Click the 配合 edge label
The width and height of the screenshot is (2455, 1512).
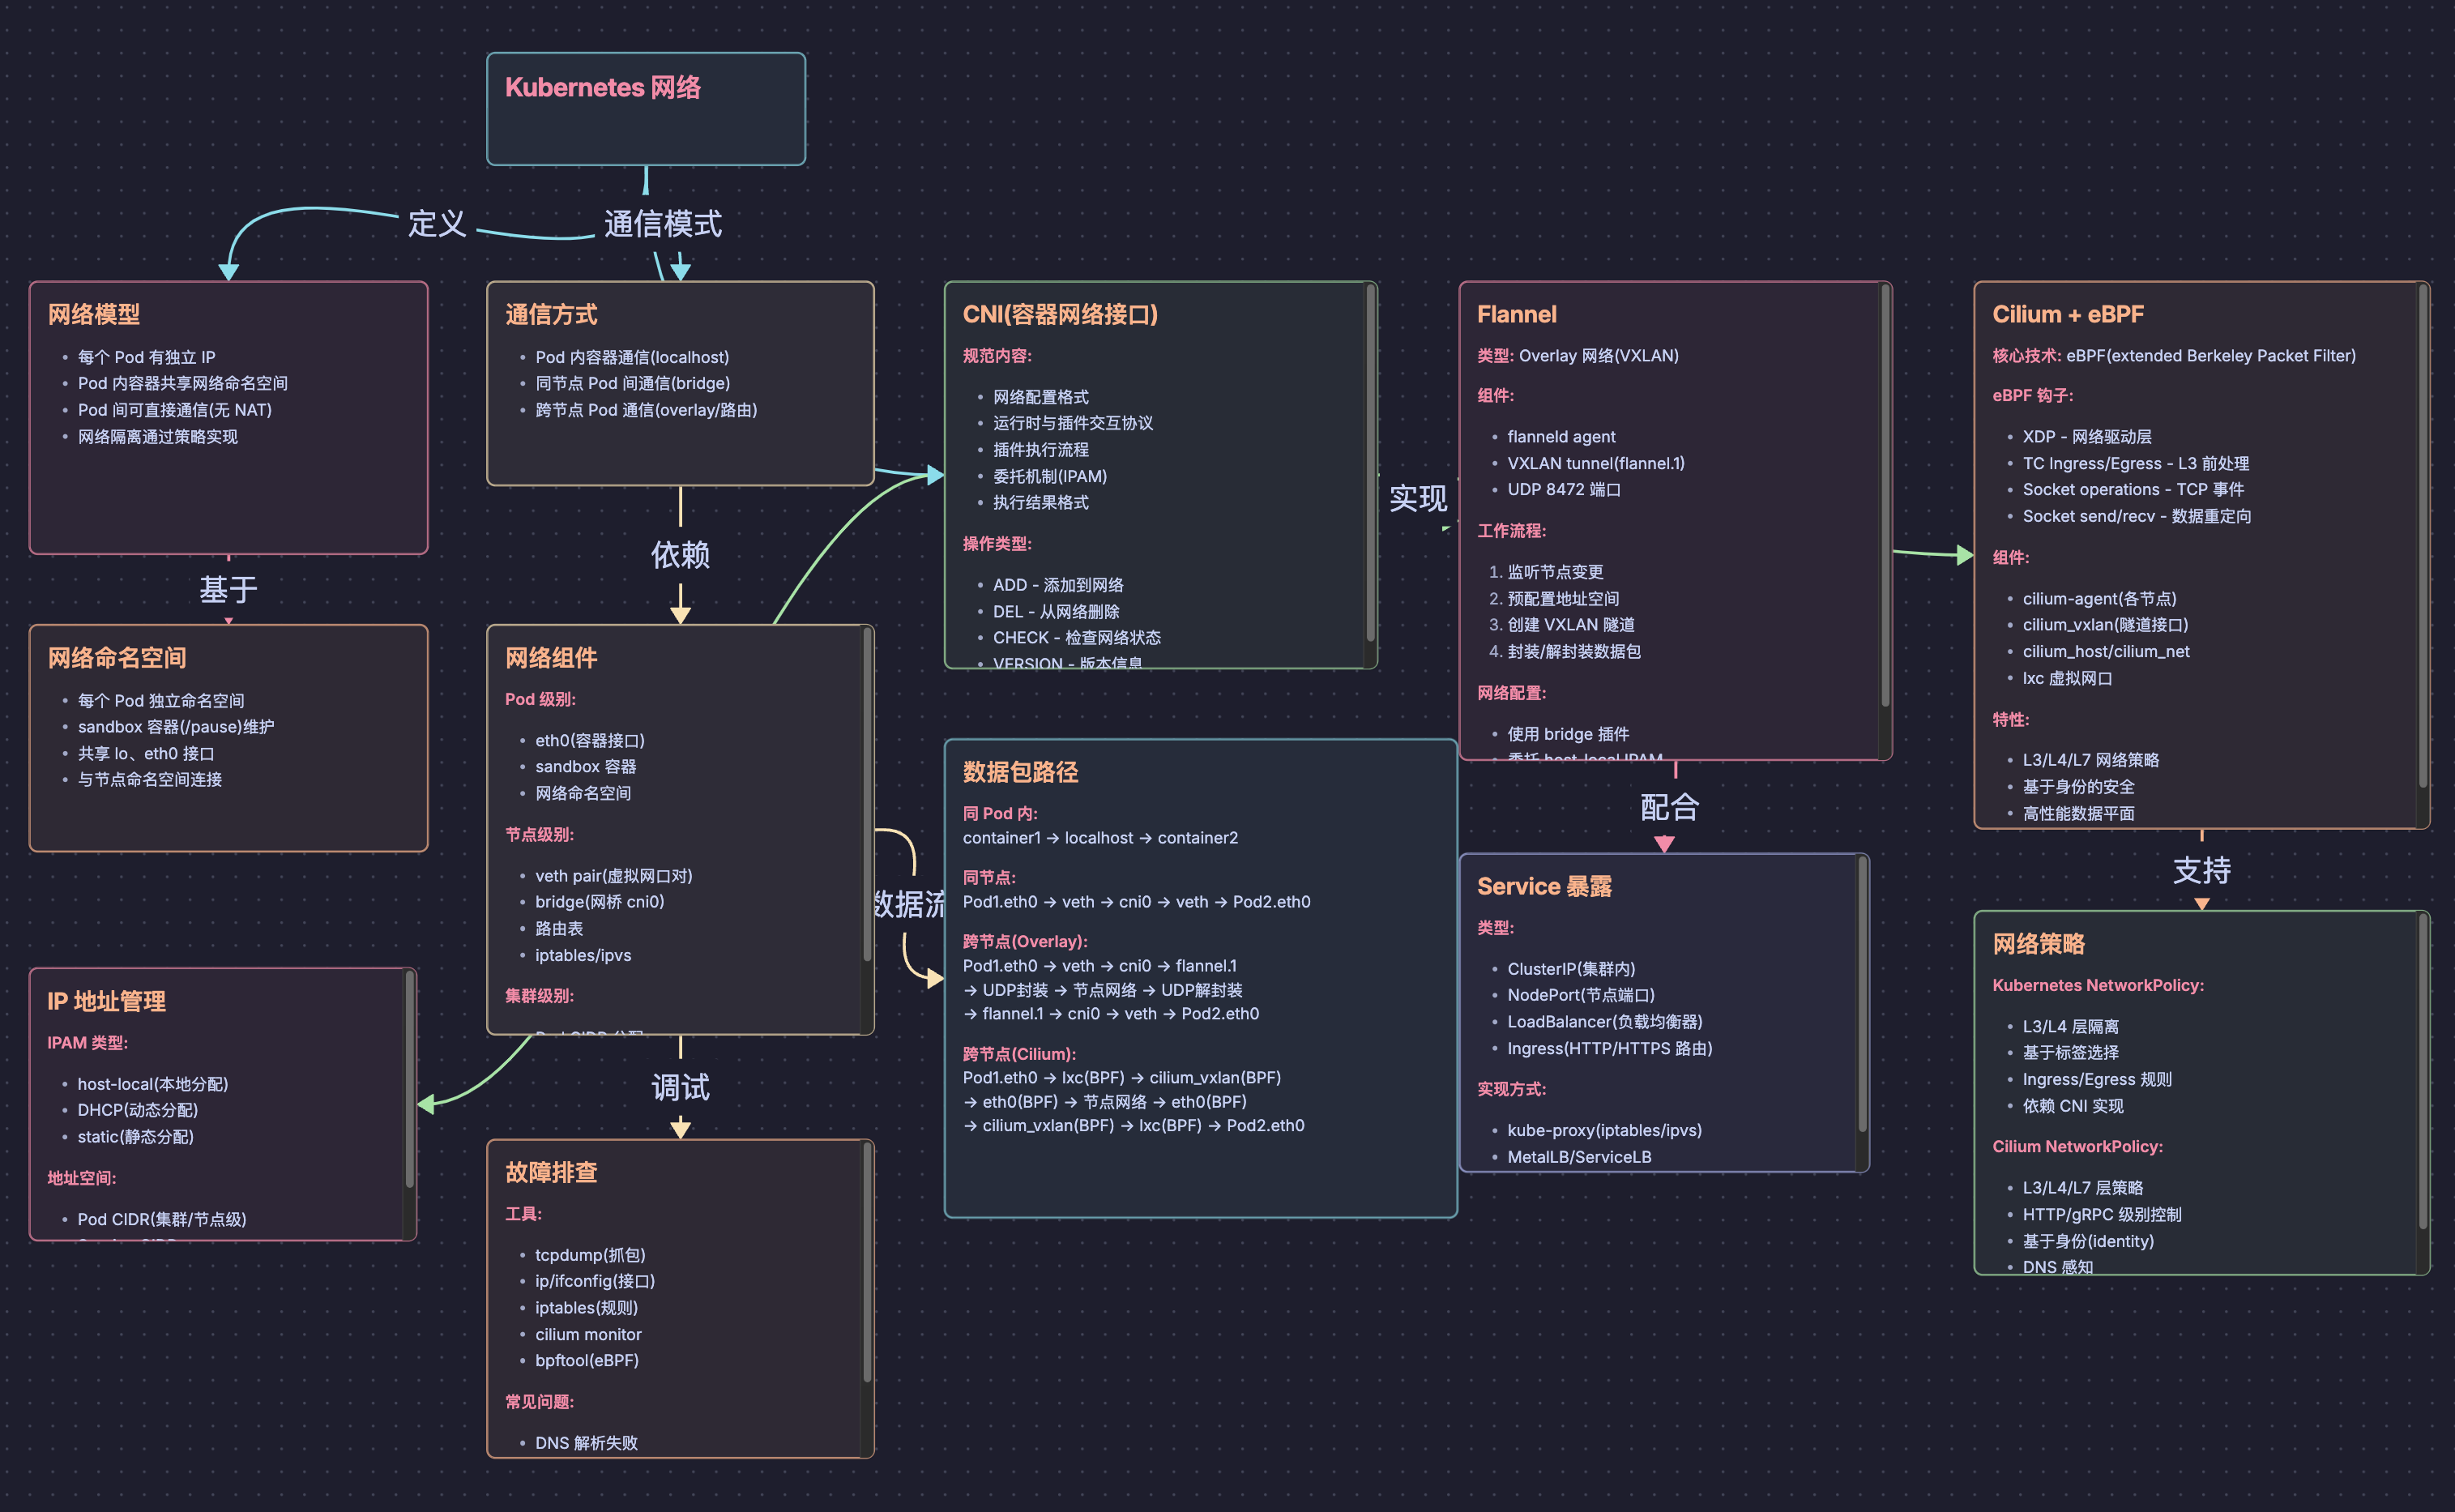click(x=1669, y=807)
